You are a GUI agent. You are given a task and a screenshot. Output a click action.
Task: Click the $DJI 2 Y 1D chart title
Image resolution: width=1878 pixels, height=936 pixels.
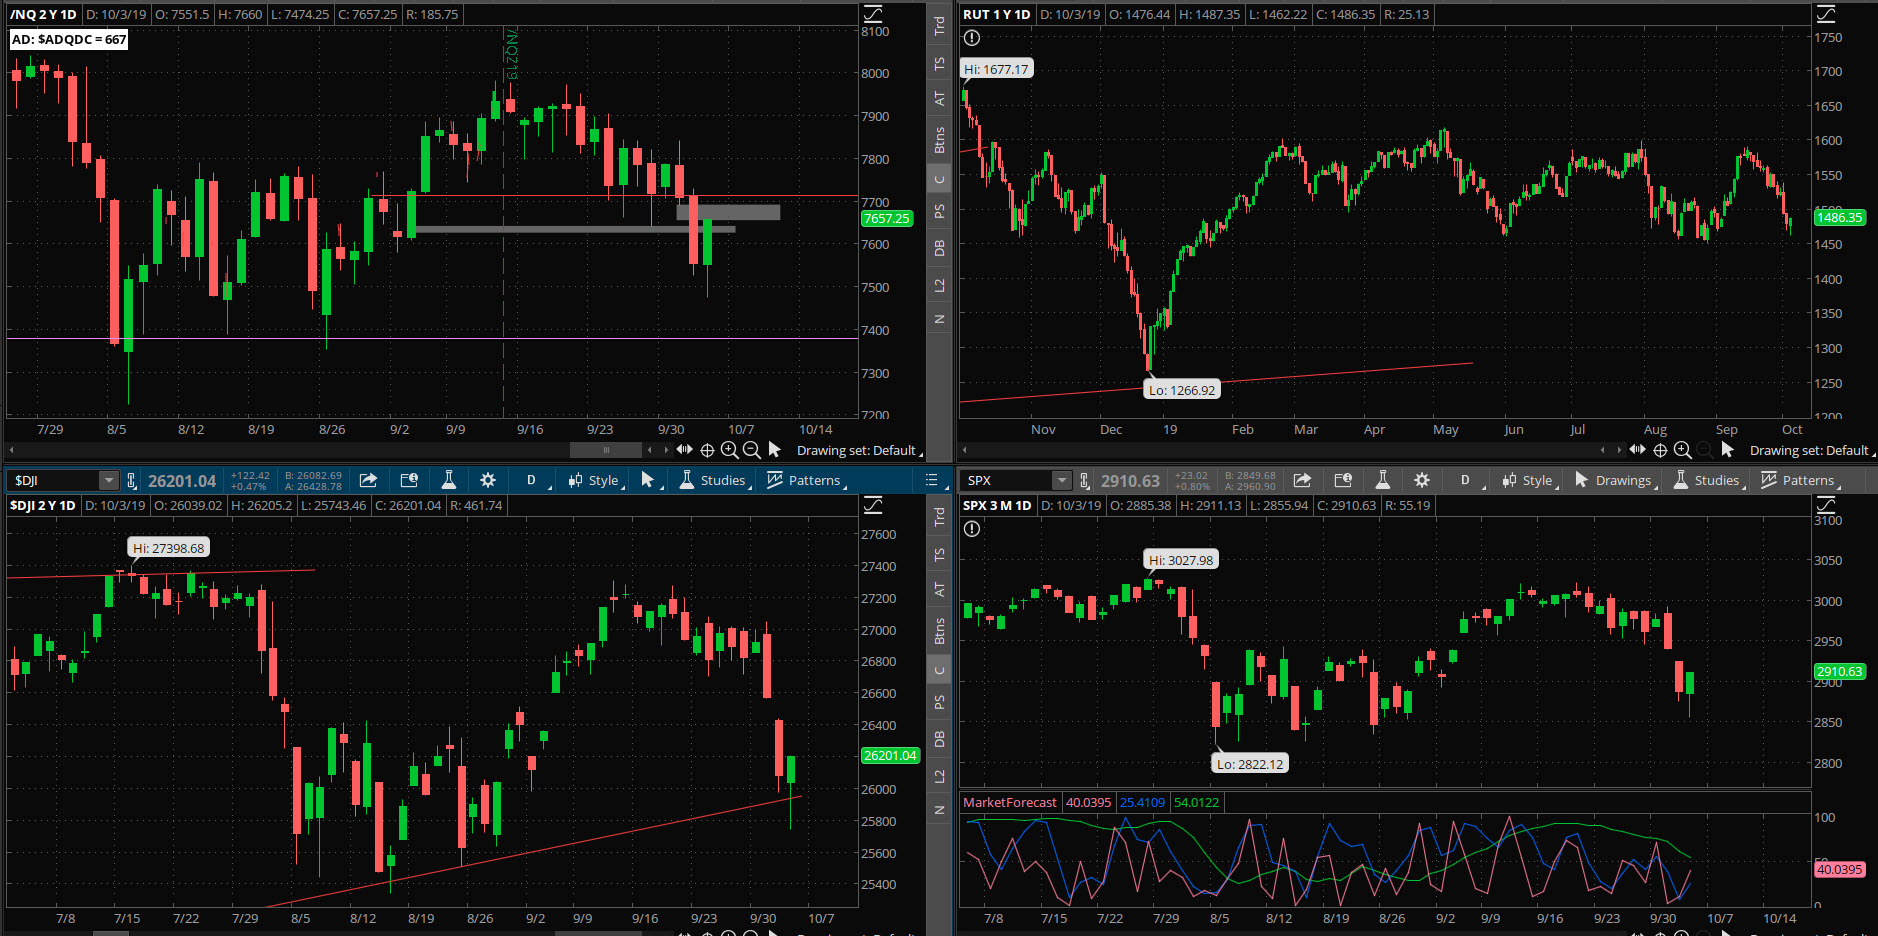(42, 505)
